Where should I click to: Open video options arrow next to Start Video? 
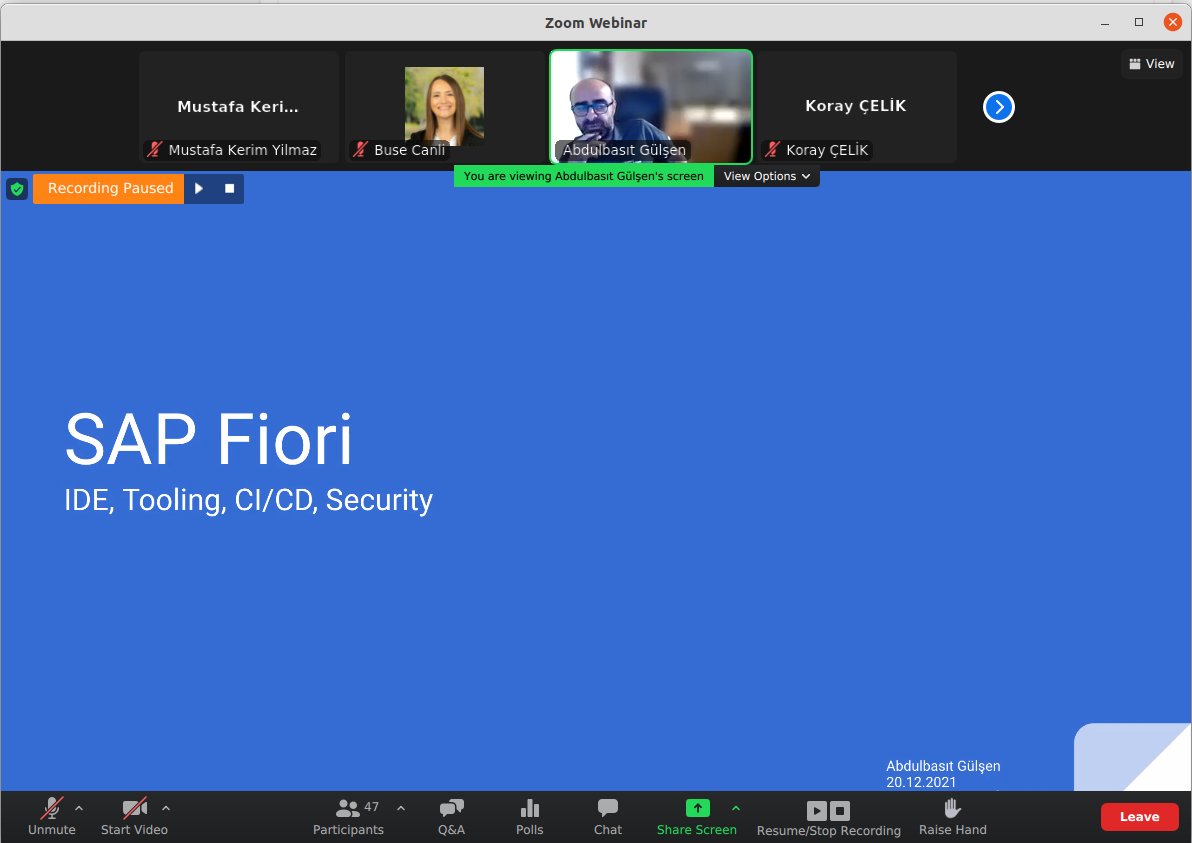166,809
